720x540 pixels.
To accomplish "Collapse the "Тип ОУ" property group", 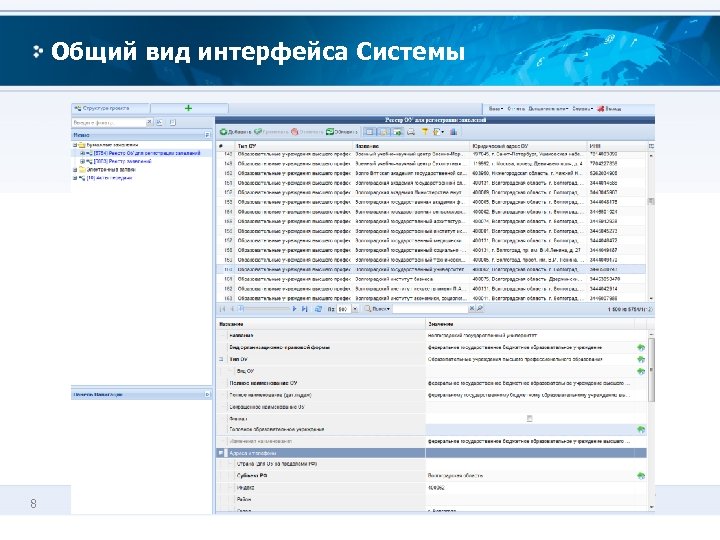I will (221, 360).
